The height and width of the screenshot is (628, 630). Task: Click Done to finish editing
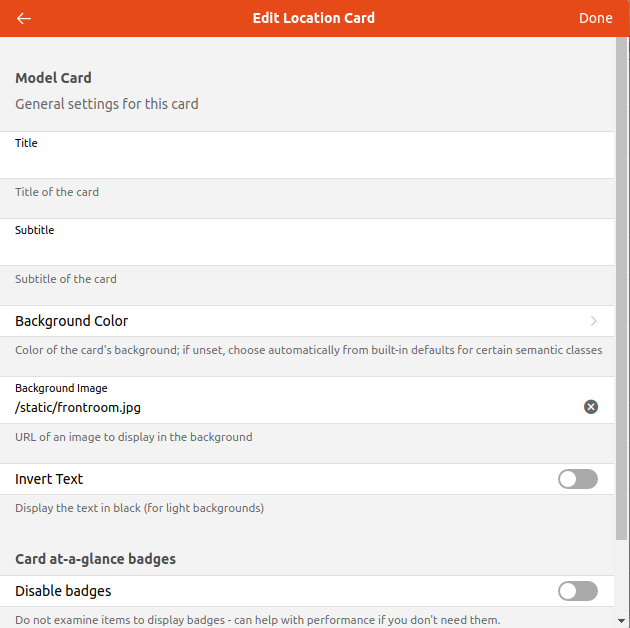coord(595,18)
